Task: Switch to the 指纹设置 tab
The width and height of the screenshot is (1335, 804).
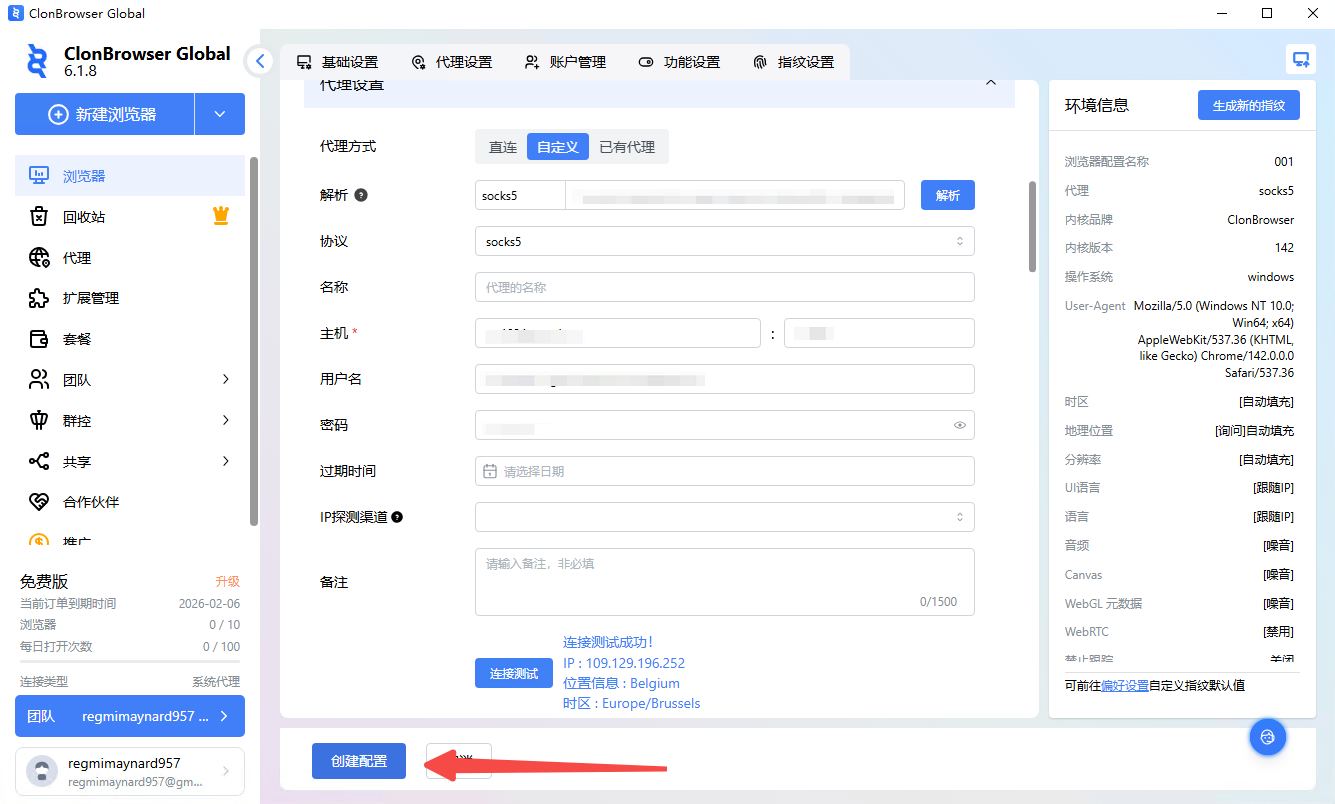Action: point(794,62)
